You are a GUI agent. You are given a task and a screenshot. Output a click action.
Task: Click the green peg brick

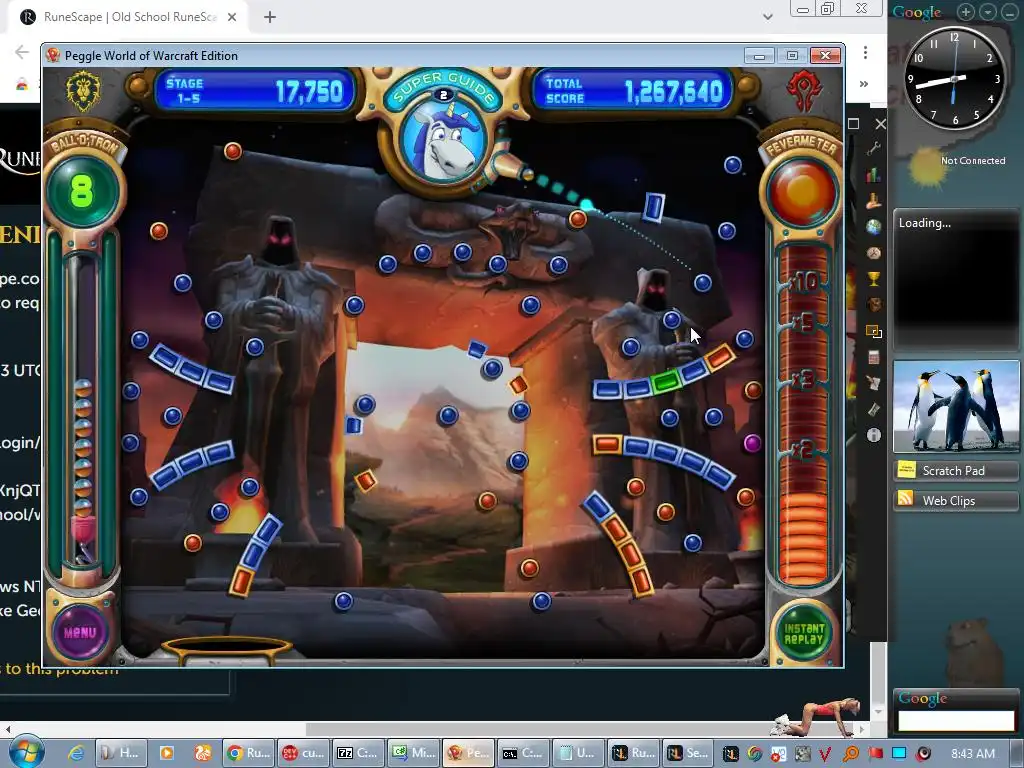[666, 381]
